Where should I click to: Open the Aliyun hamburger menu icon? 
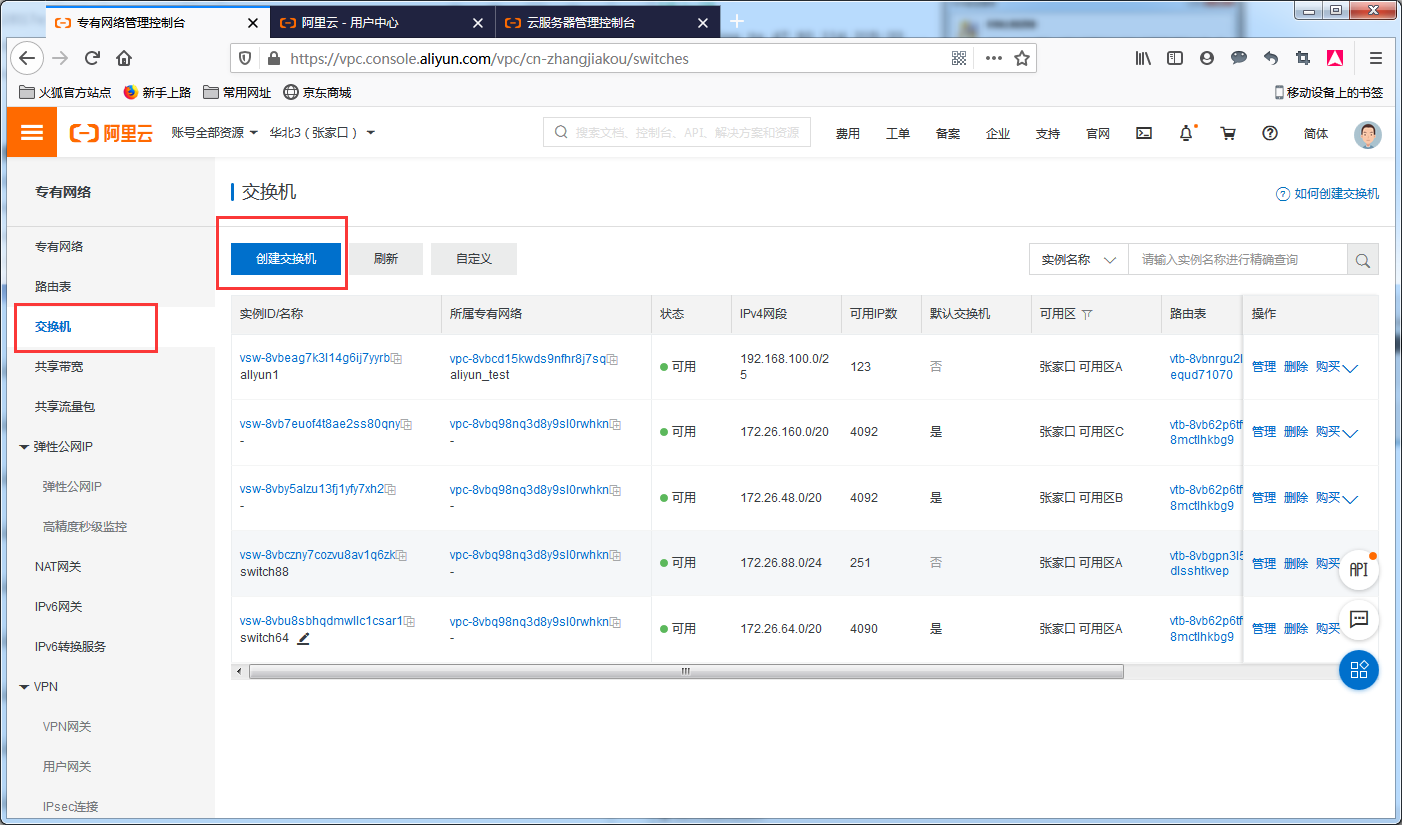[x=32, y=133]
